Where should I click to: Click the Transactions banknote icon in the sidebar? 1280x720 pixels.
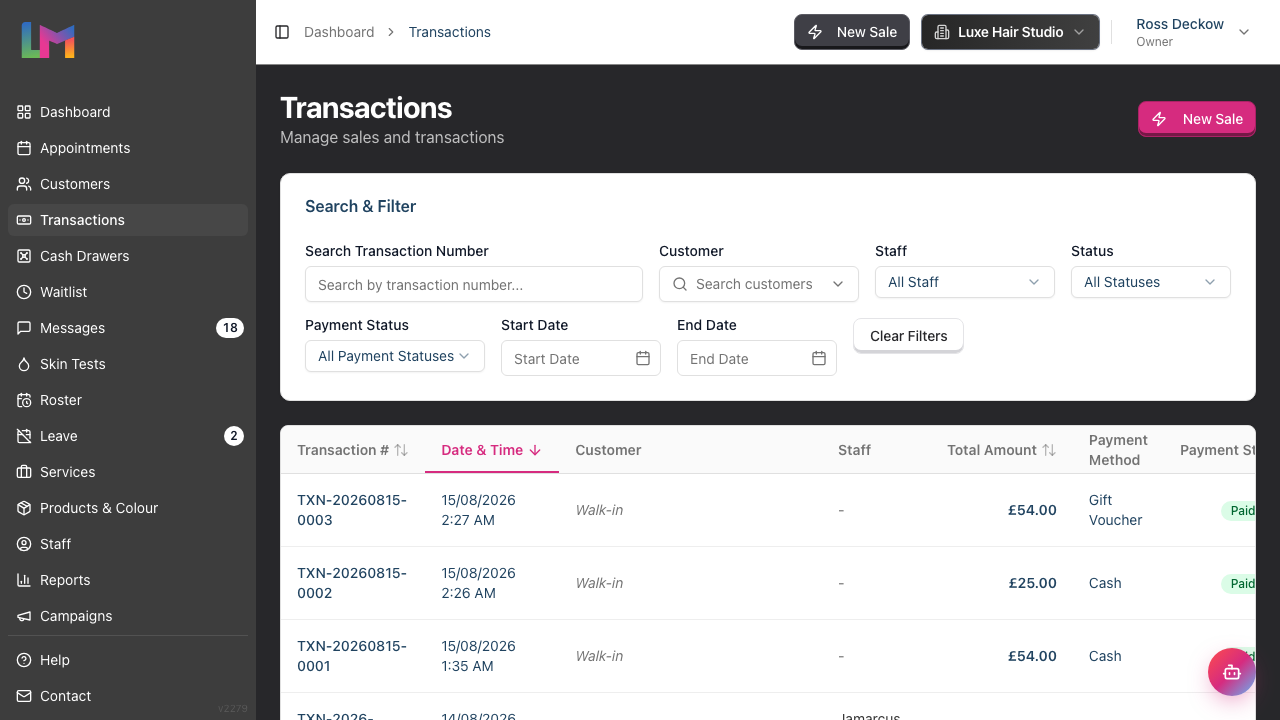click(24, 220)
